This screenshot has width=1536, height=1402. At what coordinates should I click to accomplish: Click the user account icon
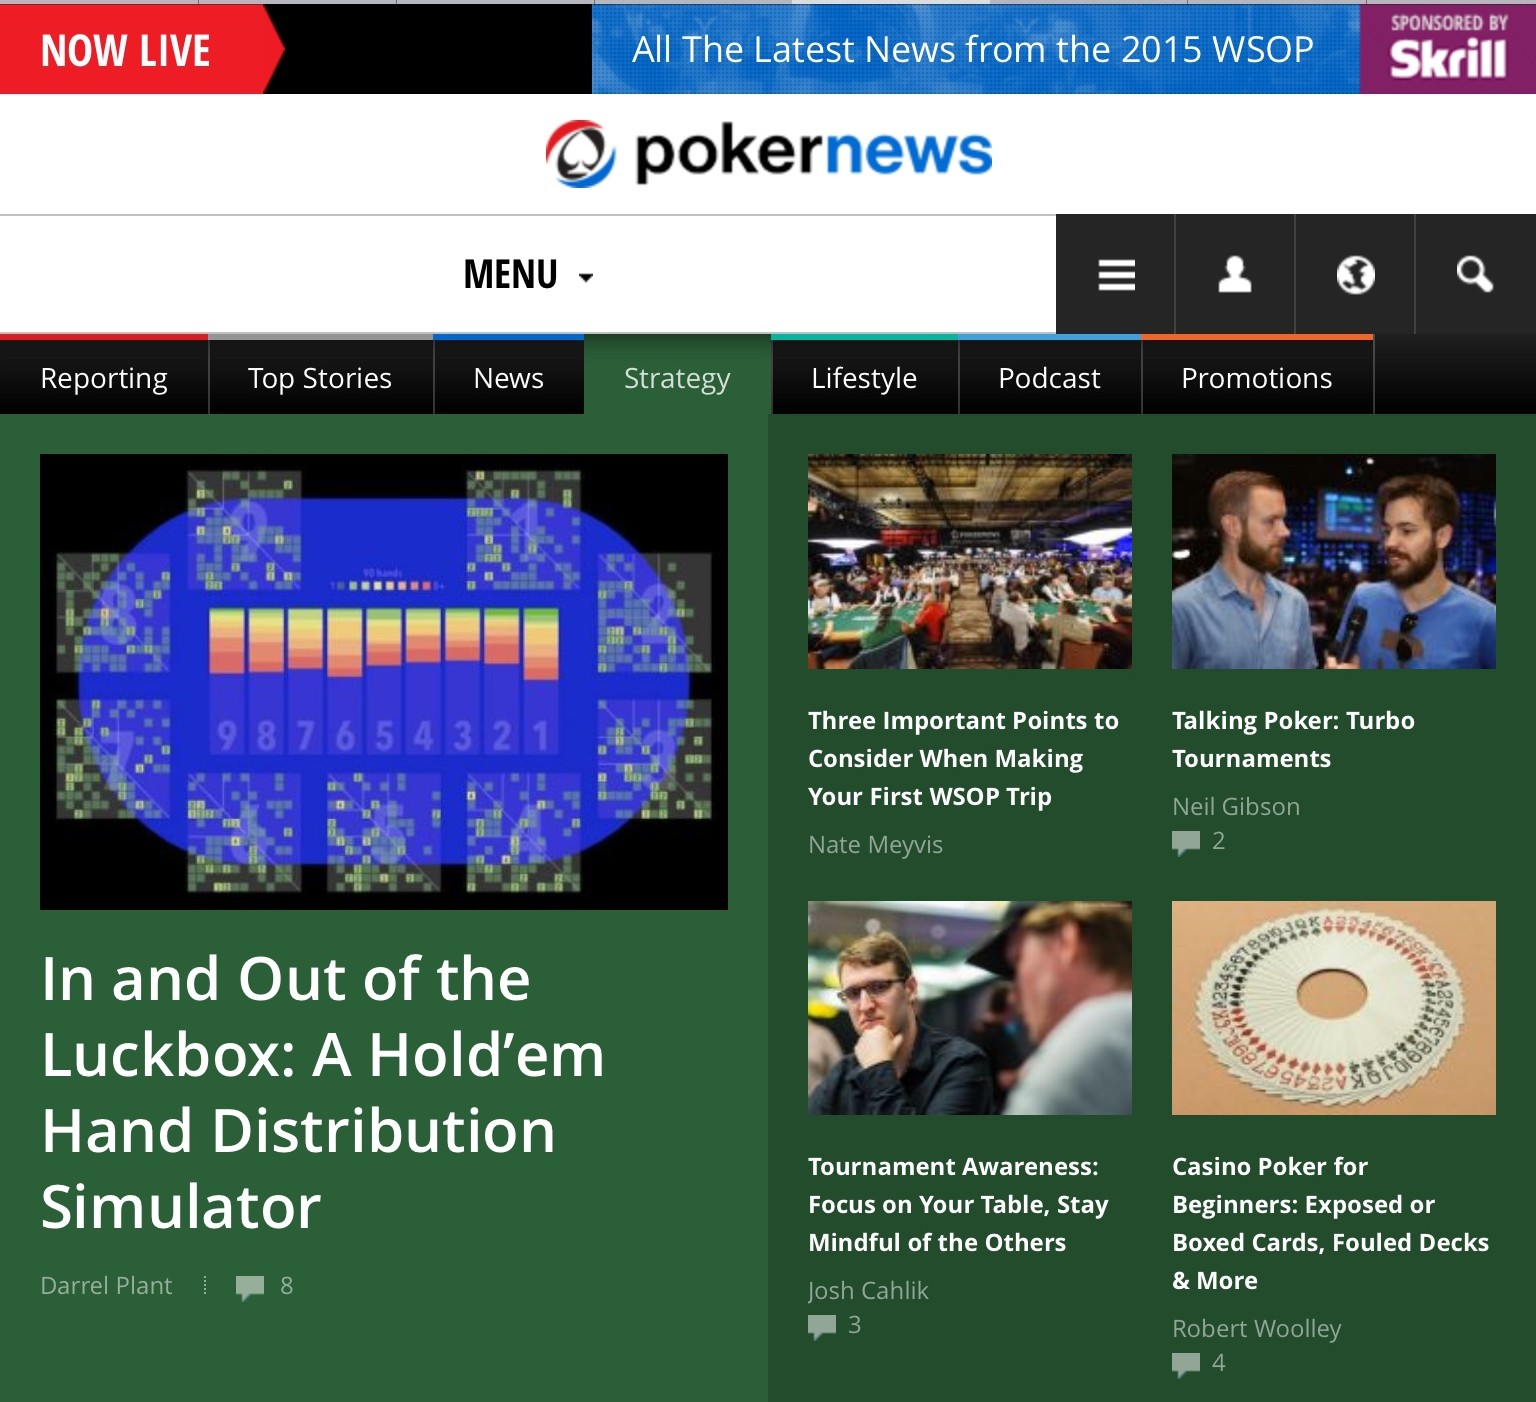[1235, 275]
